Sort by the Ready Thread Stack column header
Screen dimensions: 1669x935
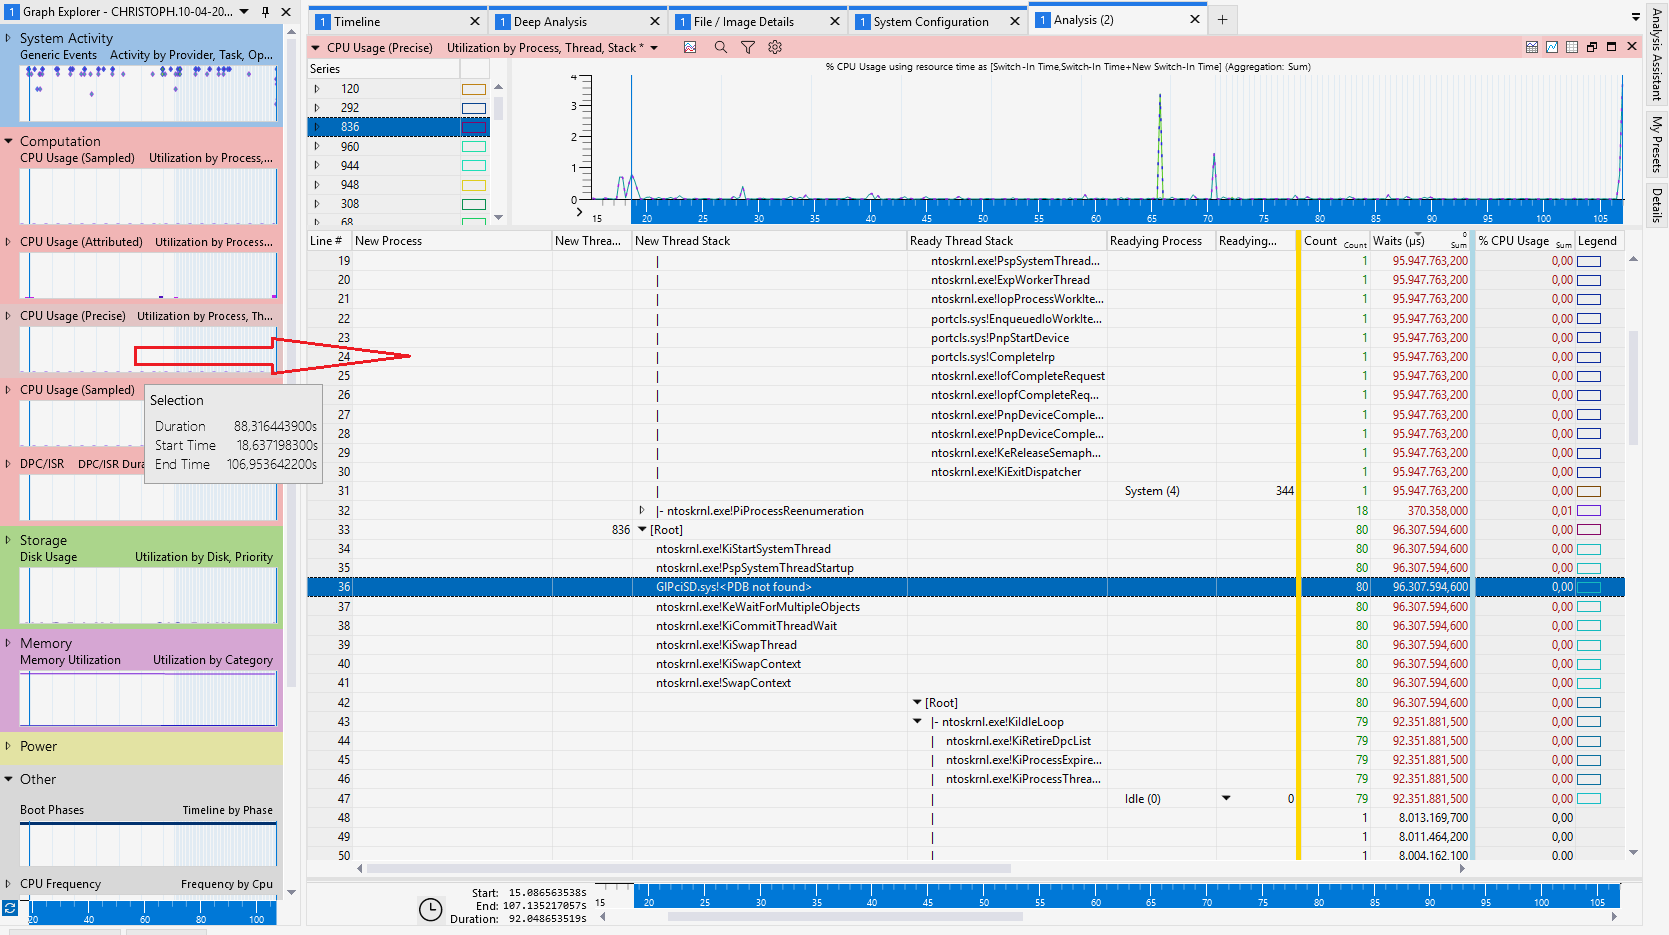1007,241
